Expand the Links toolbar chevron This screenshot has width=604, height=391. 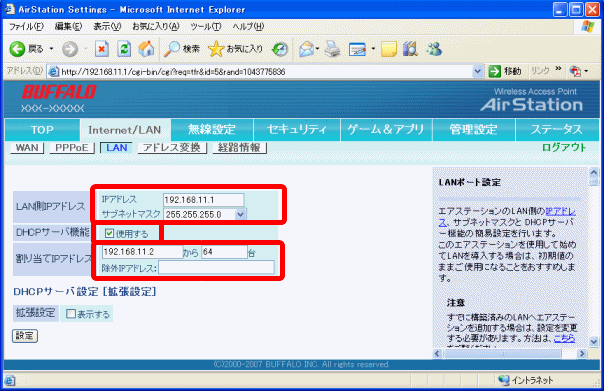click(558, 69)
